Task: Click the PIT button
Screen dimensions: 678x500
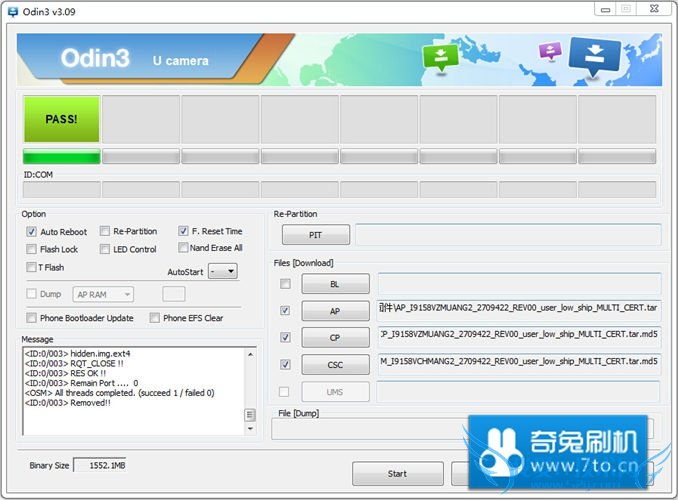Action: point(316,235)
